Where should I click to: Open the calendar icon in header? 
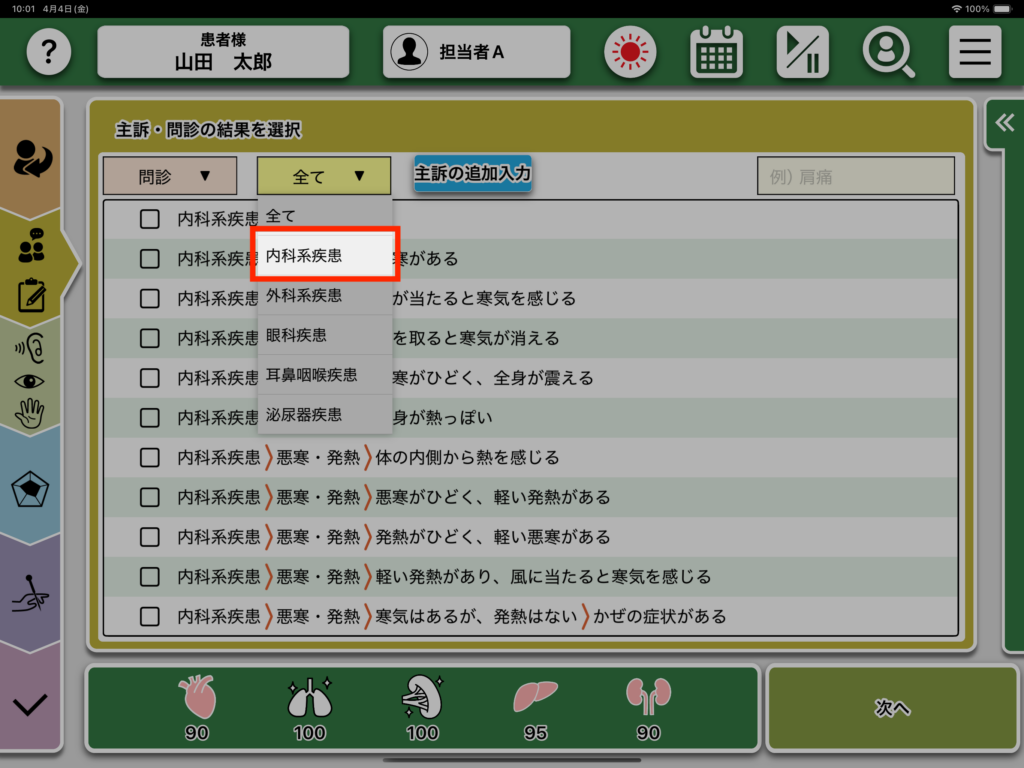click(x=716, y=52)
